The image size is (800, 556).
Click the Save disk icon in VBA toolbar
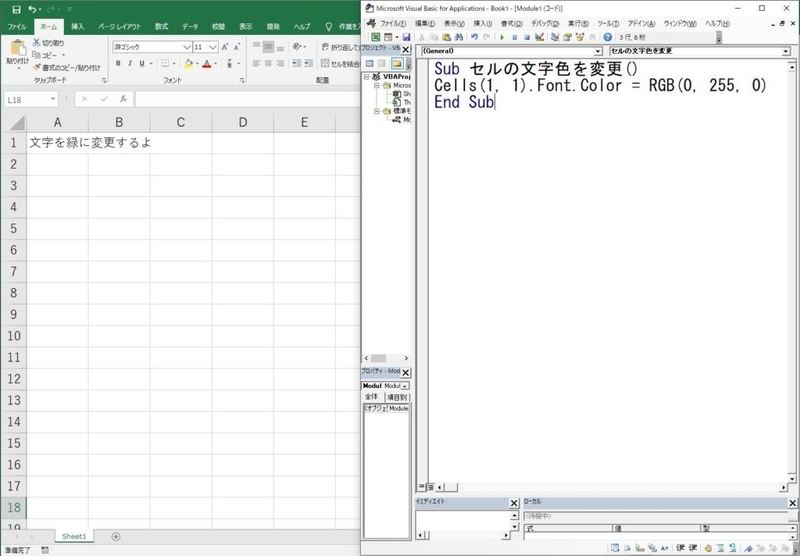406,37
